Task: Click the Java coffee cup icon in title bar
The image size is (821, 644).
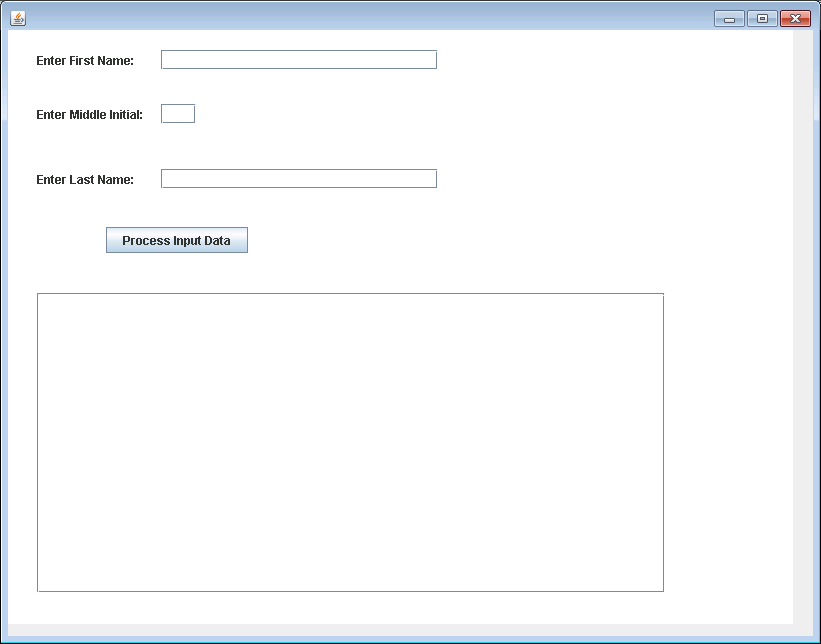Action: (18, 18)
